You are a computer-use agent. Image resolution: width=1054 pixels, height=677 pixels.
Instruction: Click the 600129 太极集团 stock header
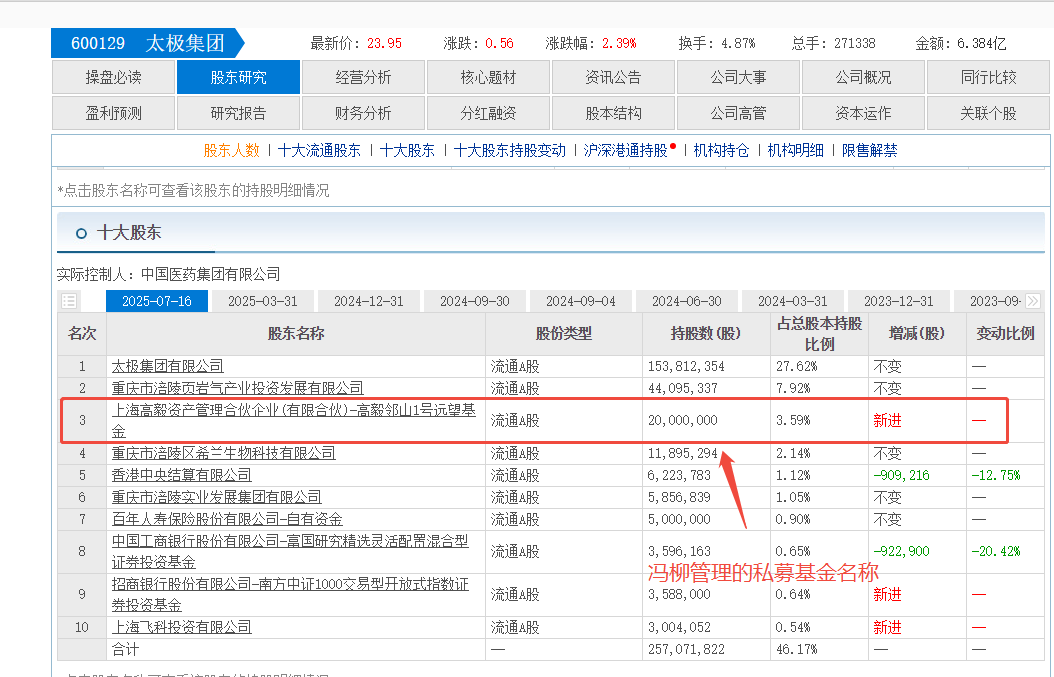(148, 44)
